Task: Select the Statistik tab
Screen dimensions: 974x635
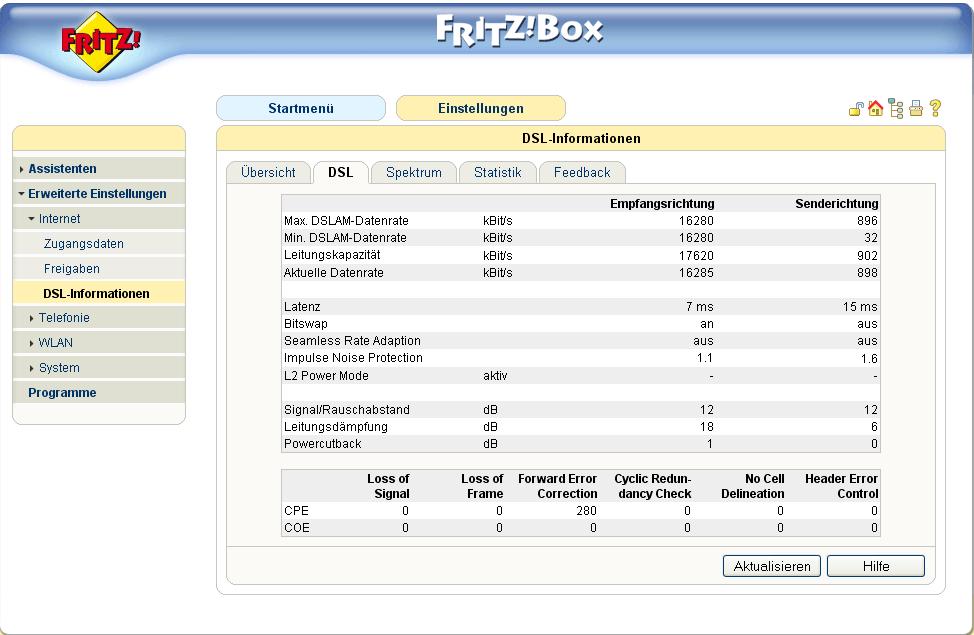Action: (x=497, y=173)
